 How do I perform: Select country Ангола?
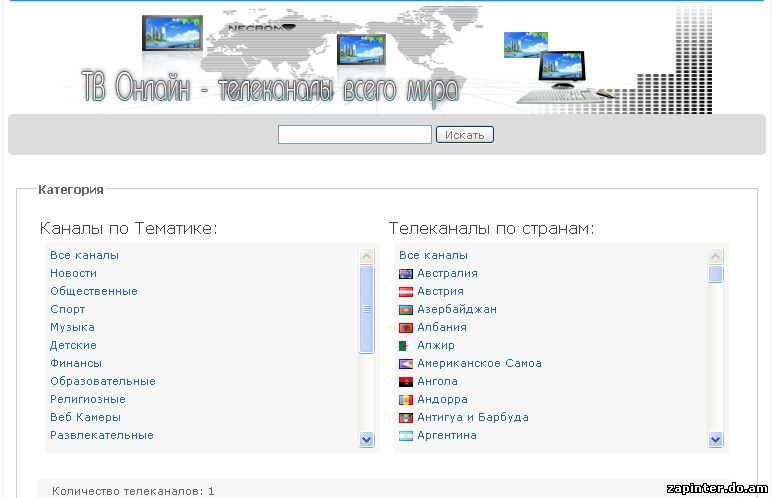(x=437, y=381)
